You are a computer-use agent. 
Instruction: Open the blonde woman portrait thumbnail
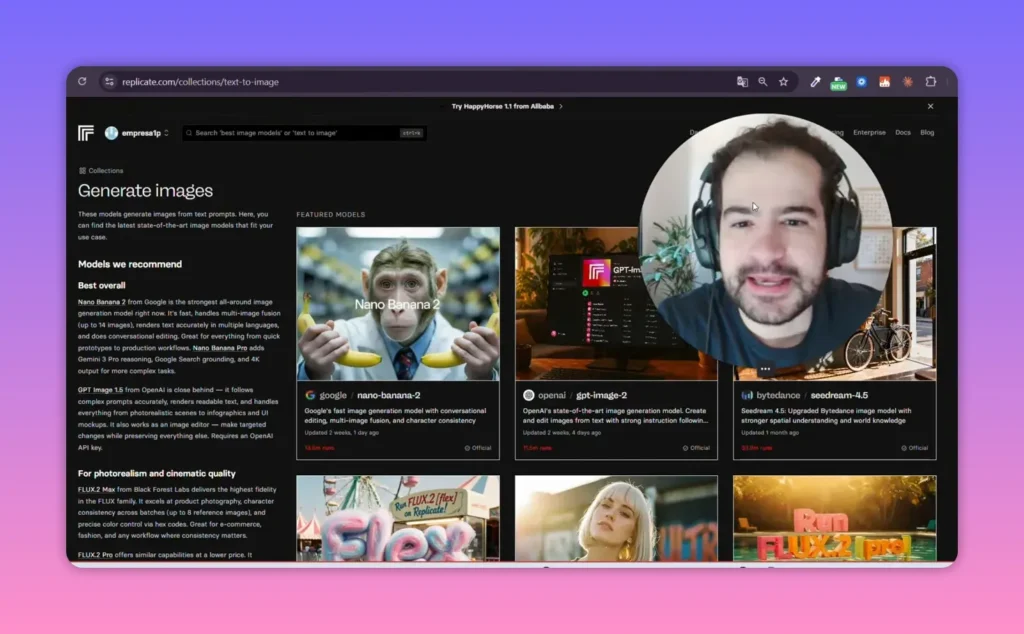[616, 518]
